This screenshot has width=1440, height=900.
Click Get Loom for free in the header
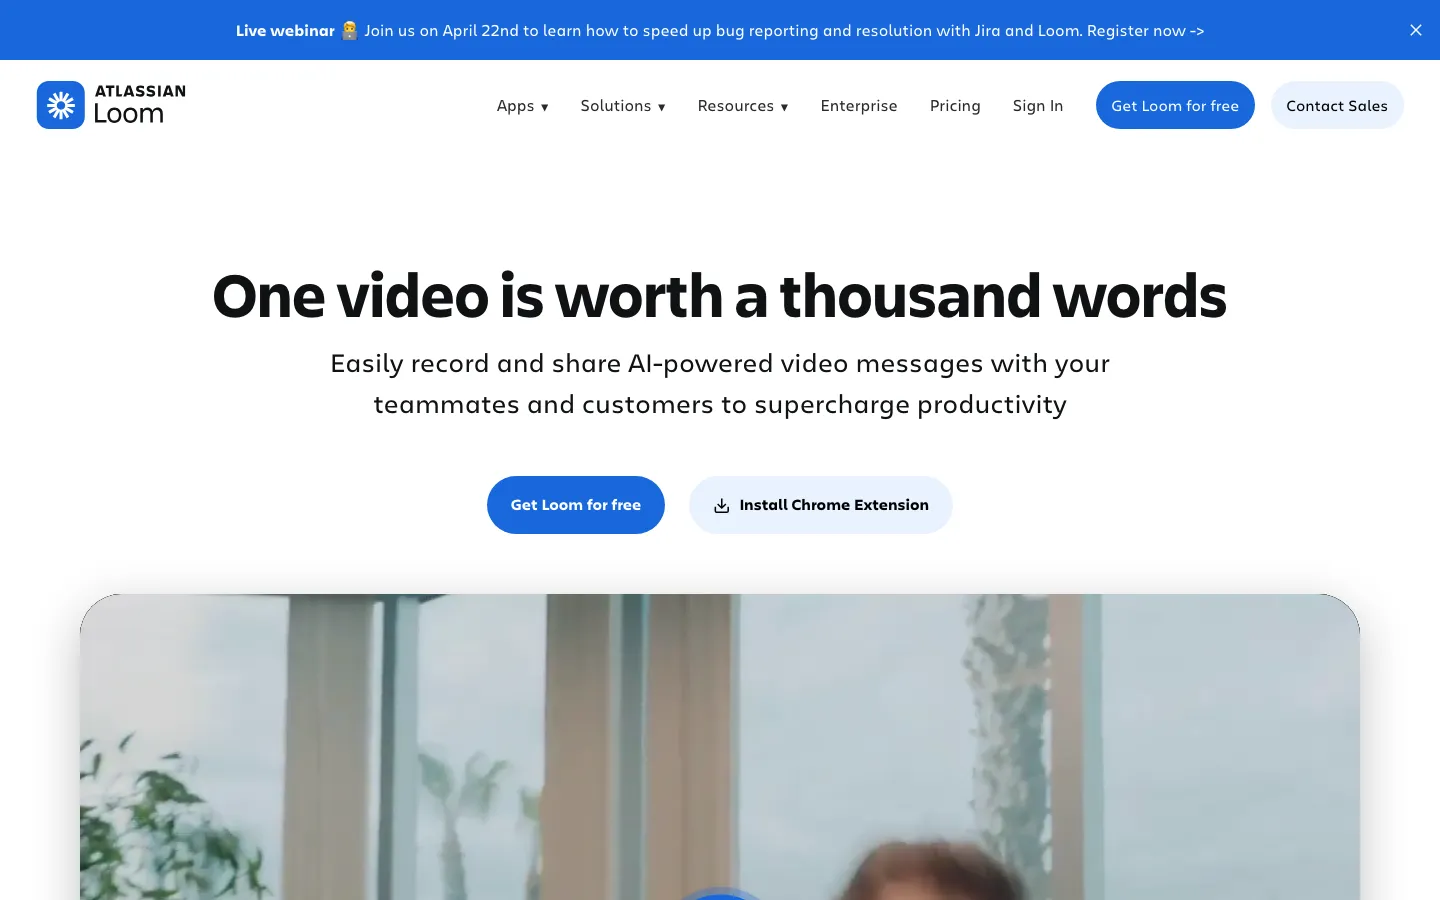(1174, 106)
